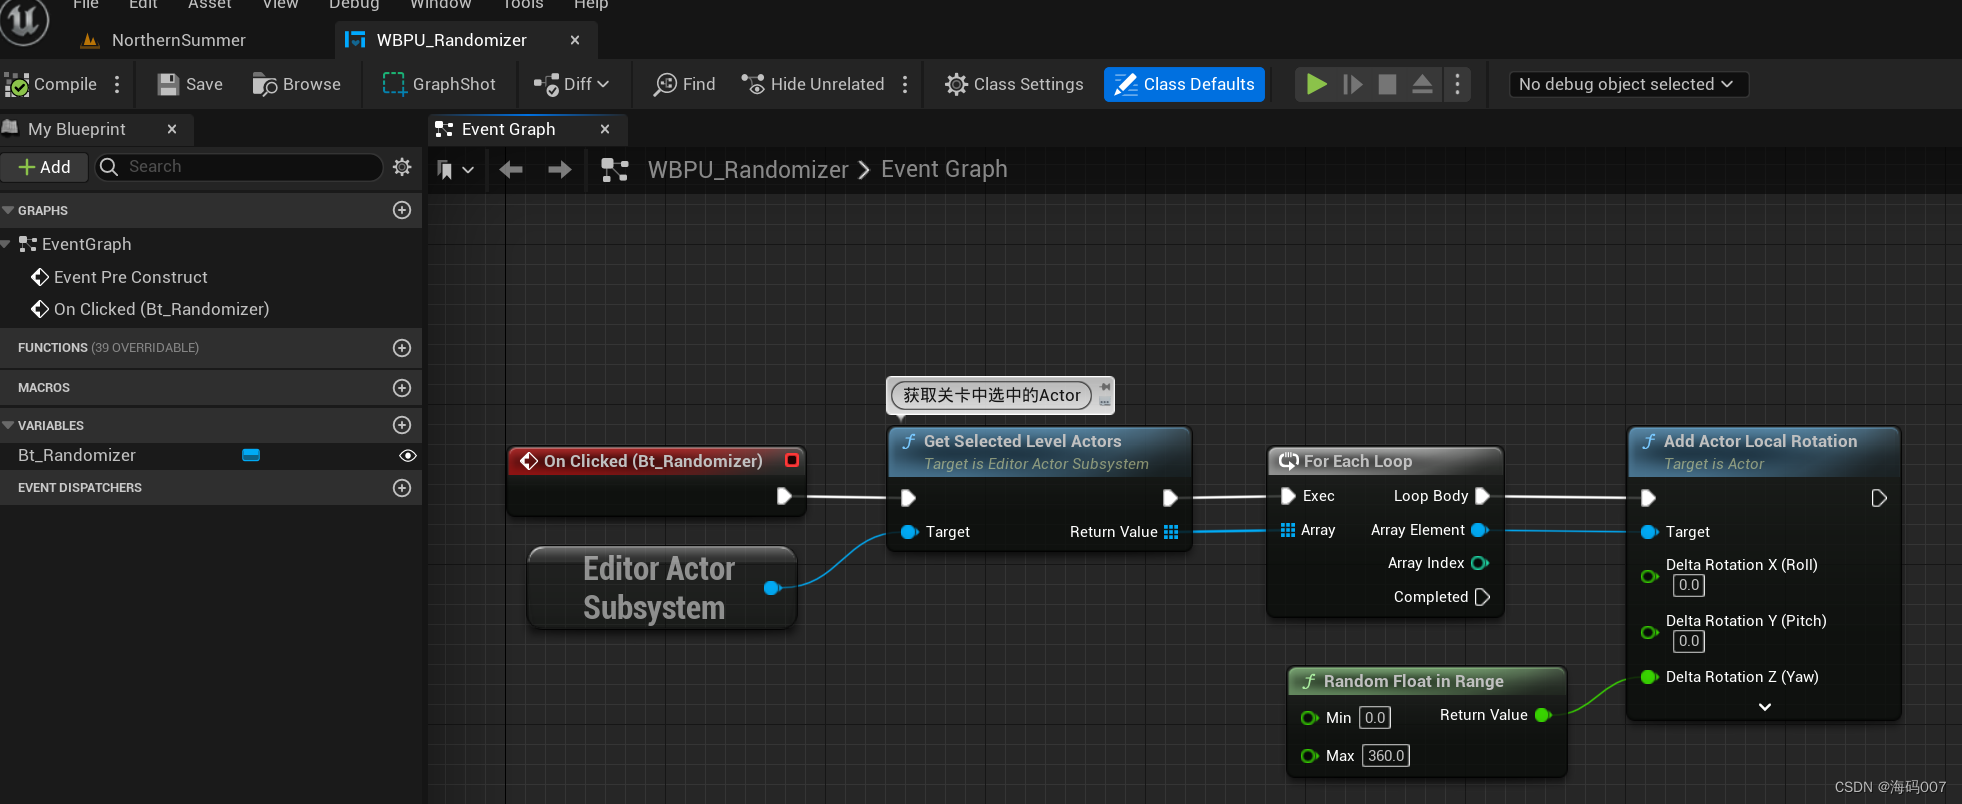
Task: Select the For Each Loop node header
Action: [x=1385, y=461]
